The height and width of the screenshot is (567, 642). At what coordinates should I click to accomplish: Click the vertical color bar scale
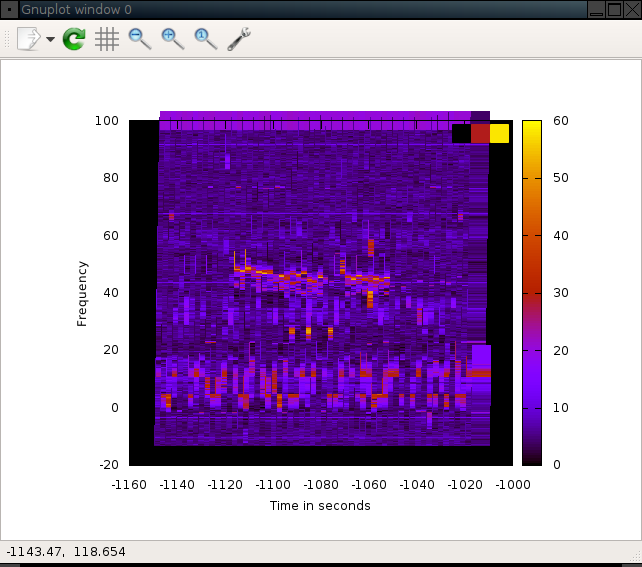pos(532,292)
